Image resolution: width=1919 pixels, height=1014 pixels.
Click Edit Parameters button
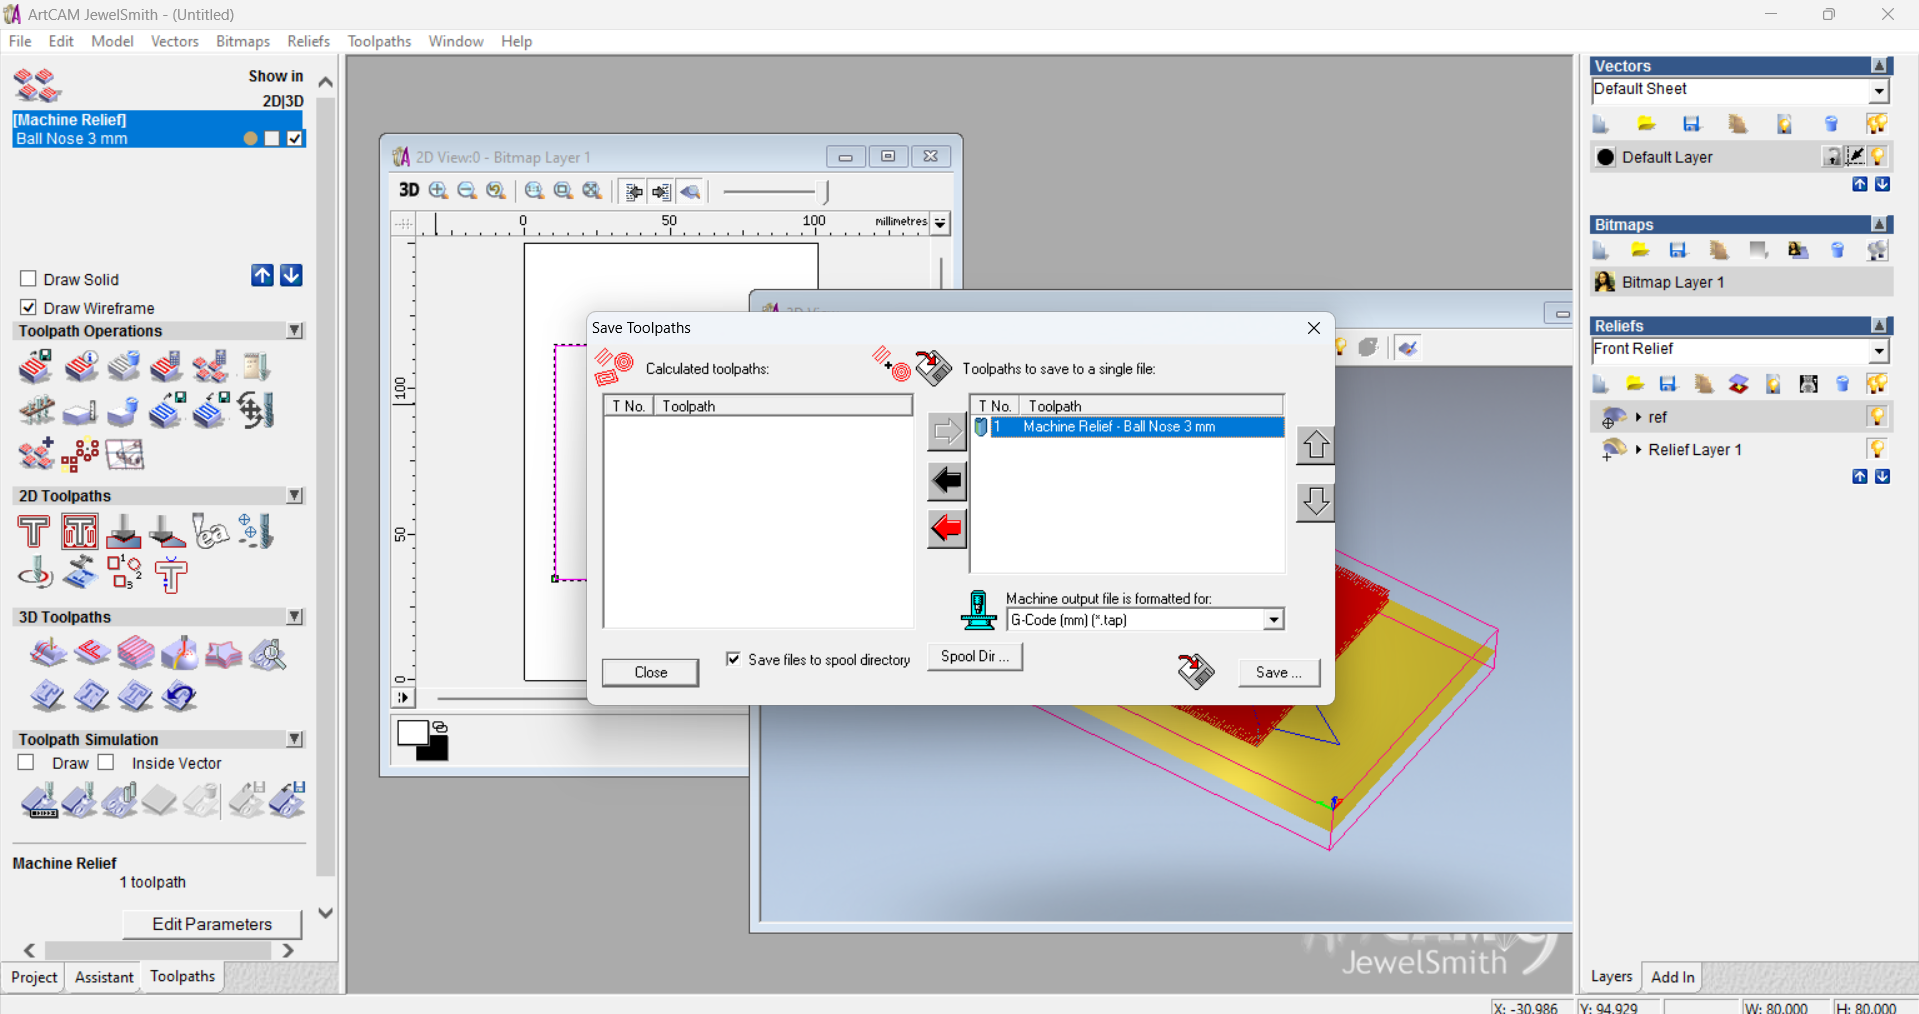(212, 924)
